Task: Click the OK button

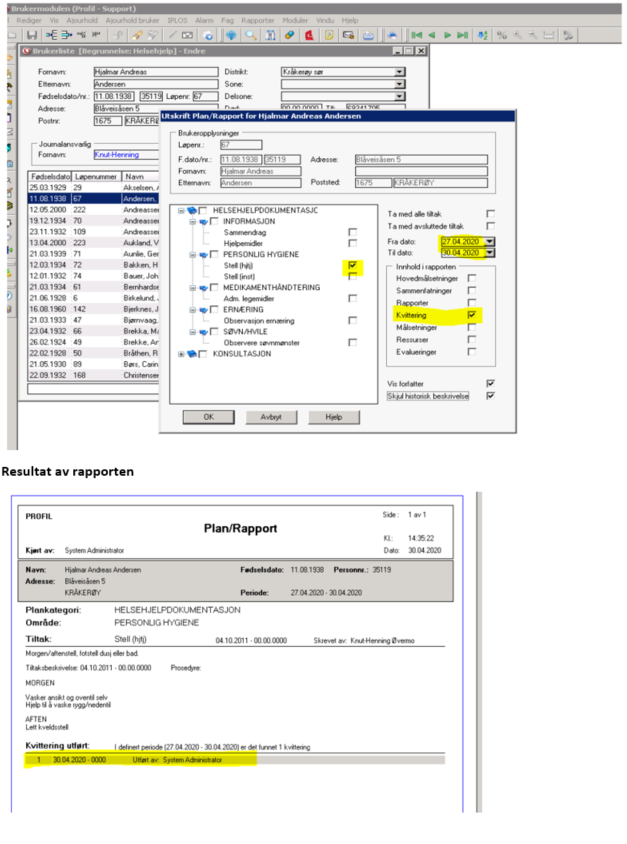Action: click(205, 417)
